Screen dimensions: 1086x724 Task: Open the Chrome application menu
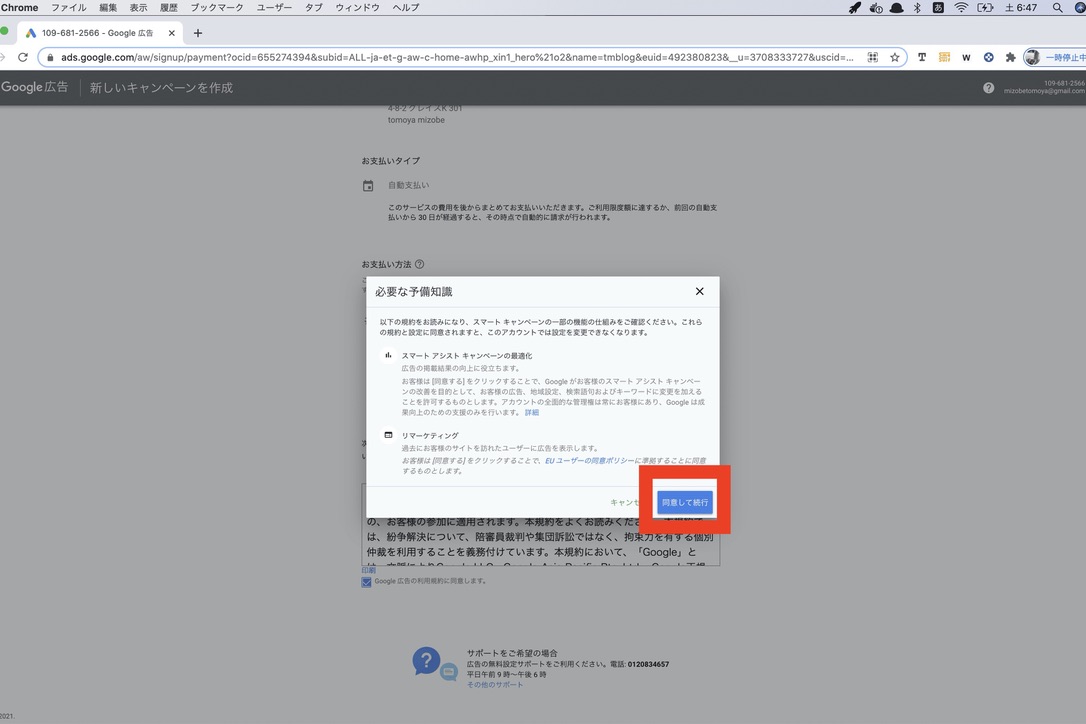(x=19, y=8)
